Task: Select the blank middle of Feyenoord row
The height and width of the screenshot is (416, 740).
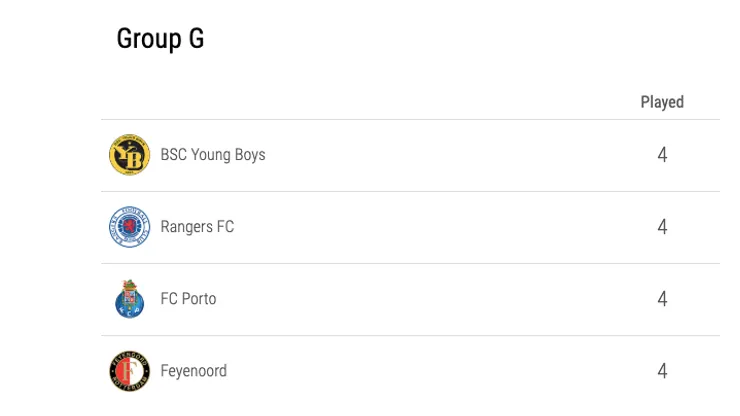Action: point(450,371)
